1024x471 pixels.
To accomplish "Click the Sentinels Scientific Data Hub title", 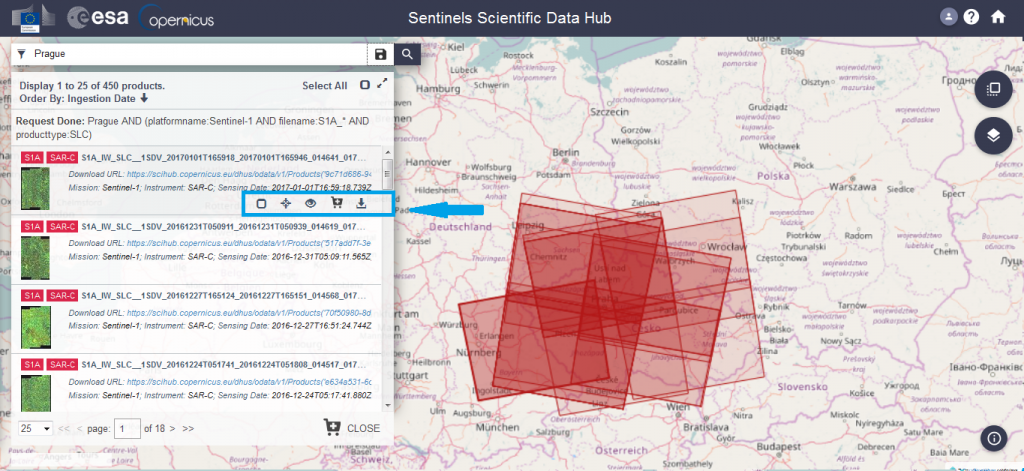I will pos(509,18).
